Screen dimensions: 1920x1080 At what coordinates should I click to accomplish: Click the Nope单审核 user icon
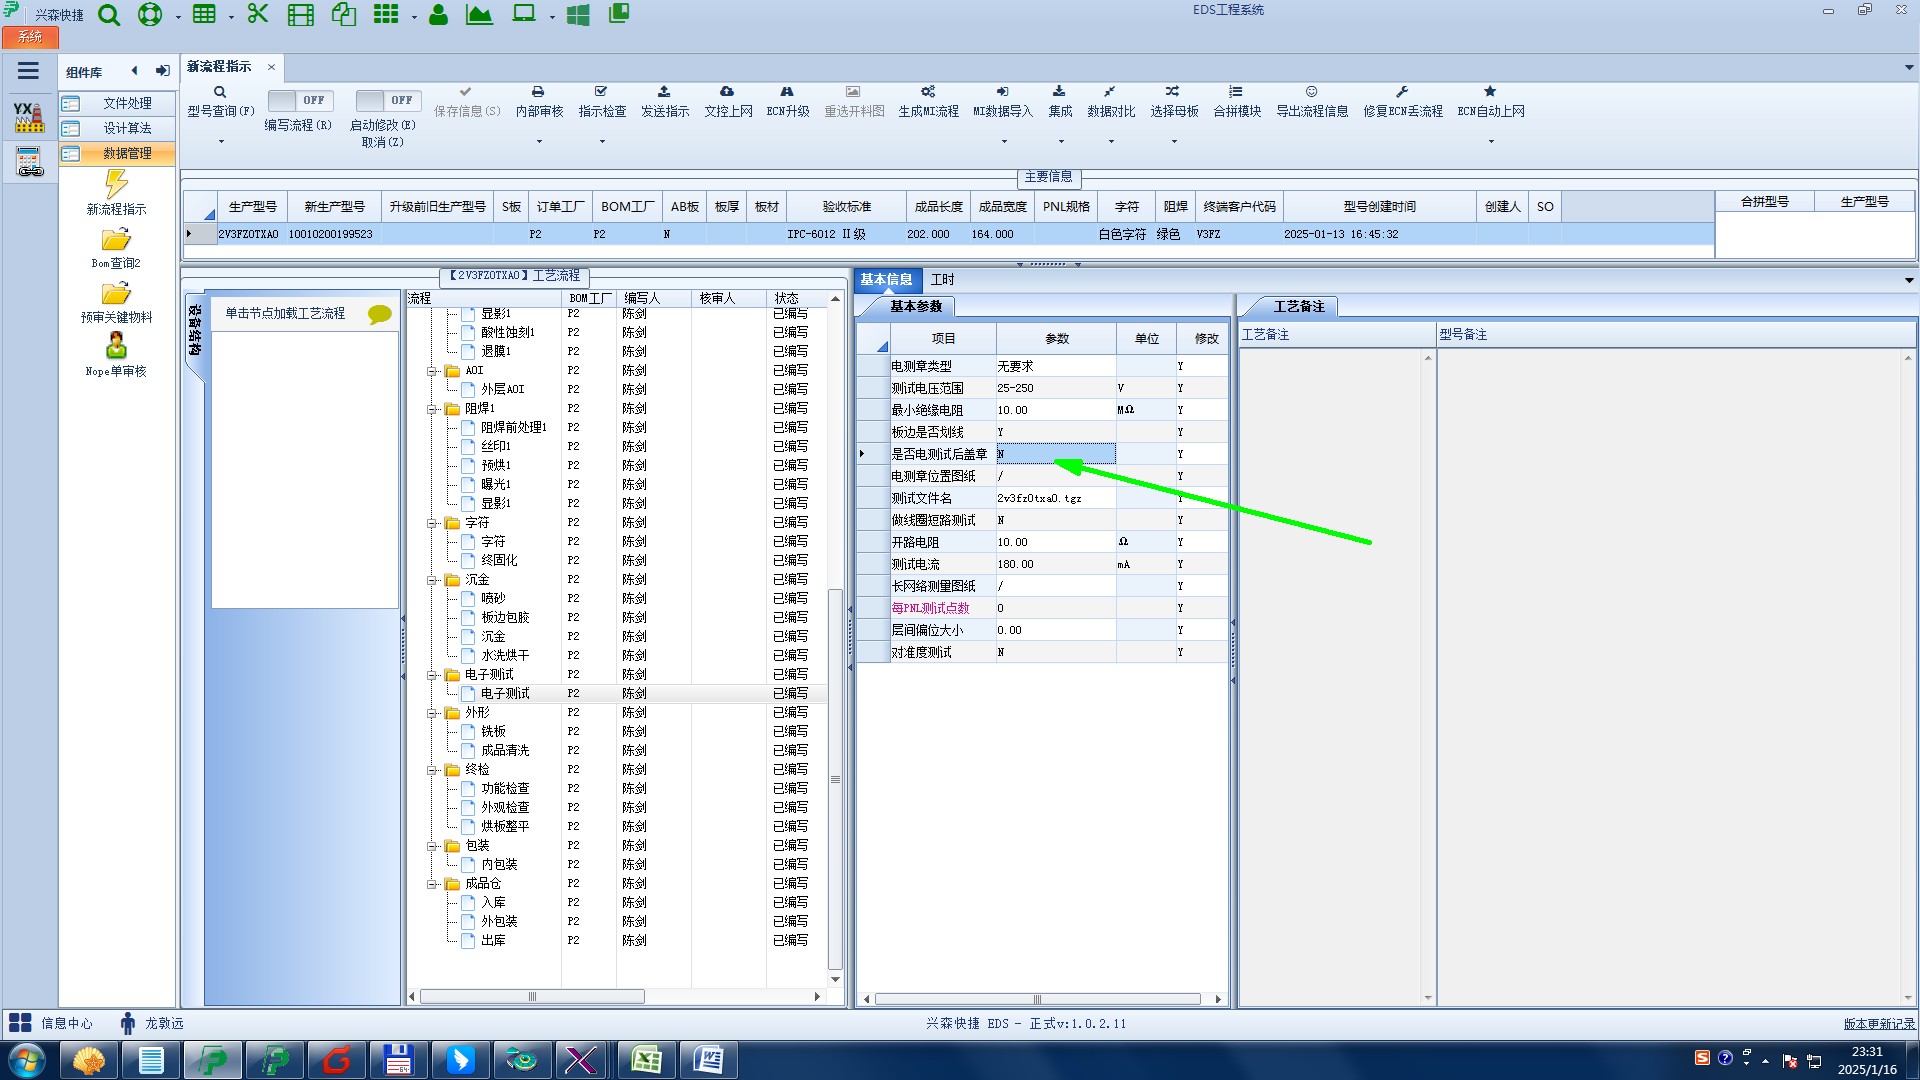point(116,346)
